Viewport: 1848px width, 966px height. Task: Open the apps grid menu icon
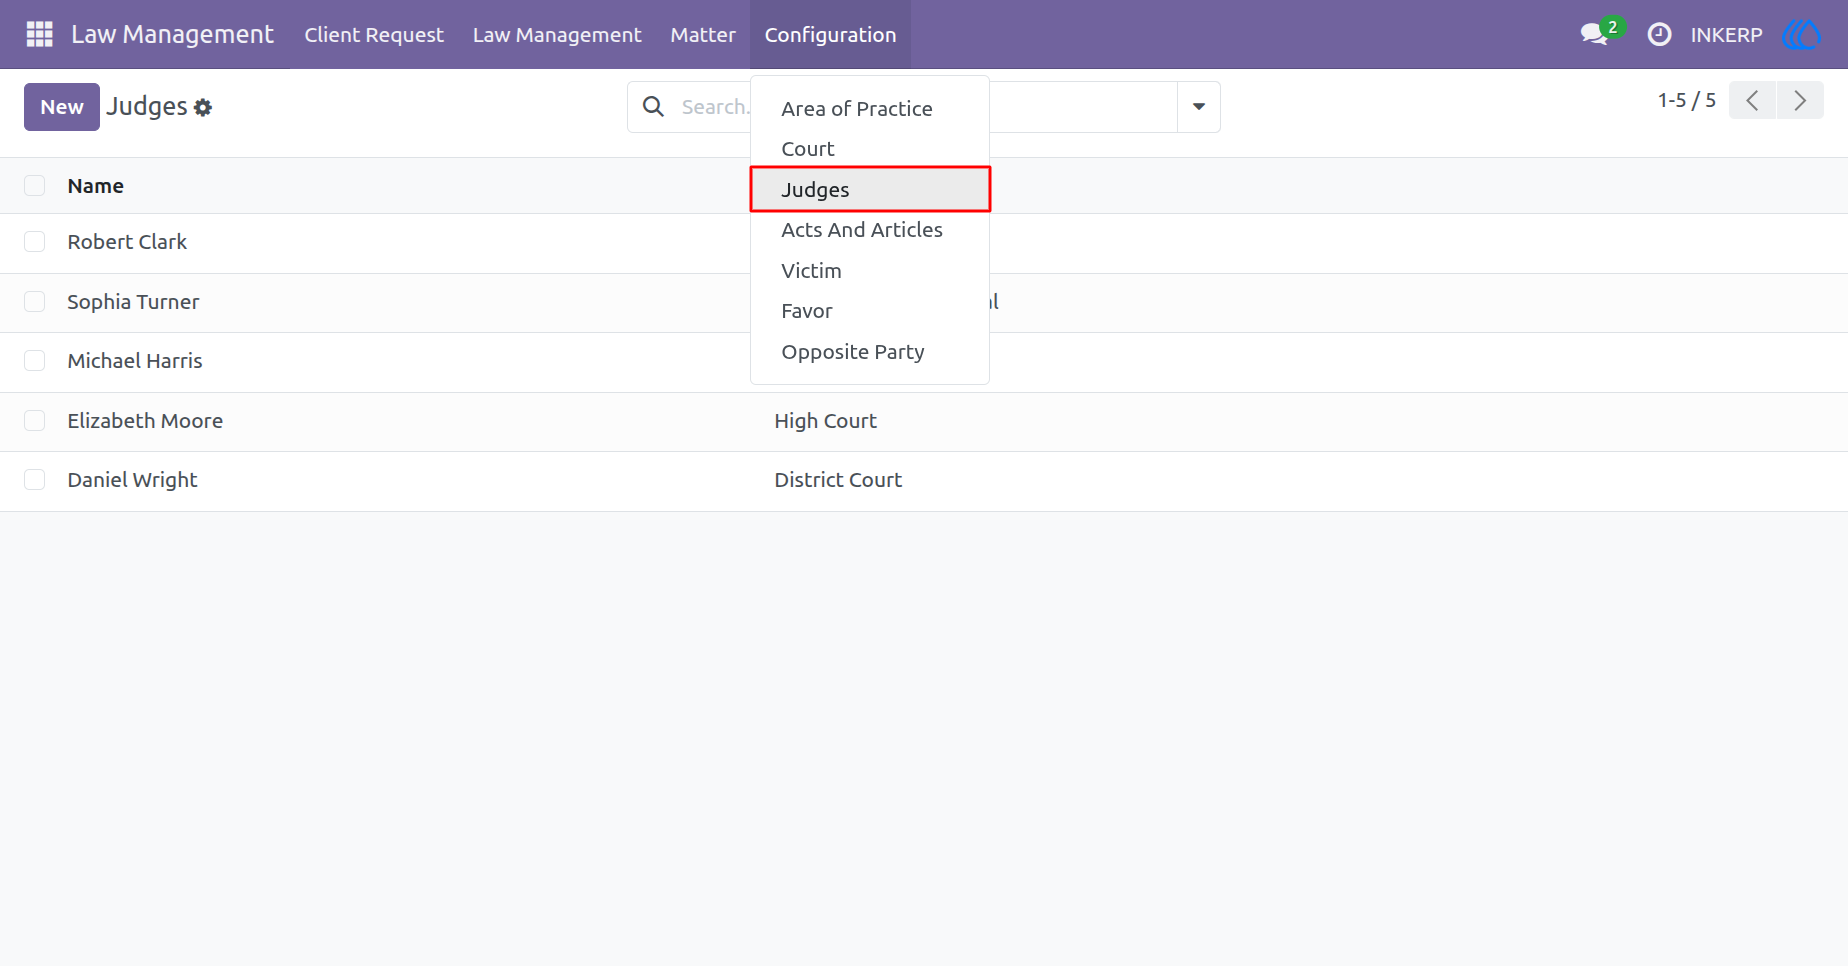pos(39,34)
